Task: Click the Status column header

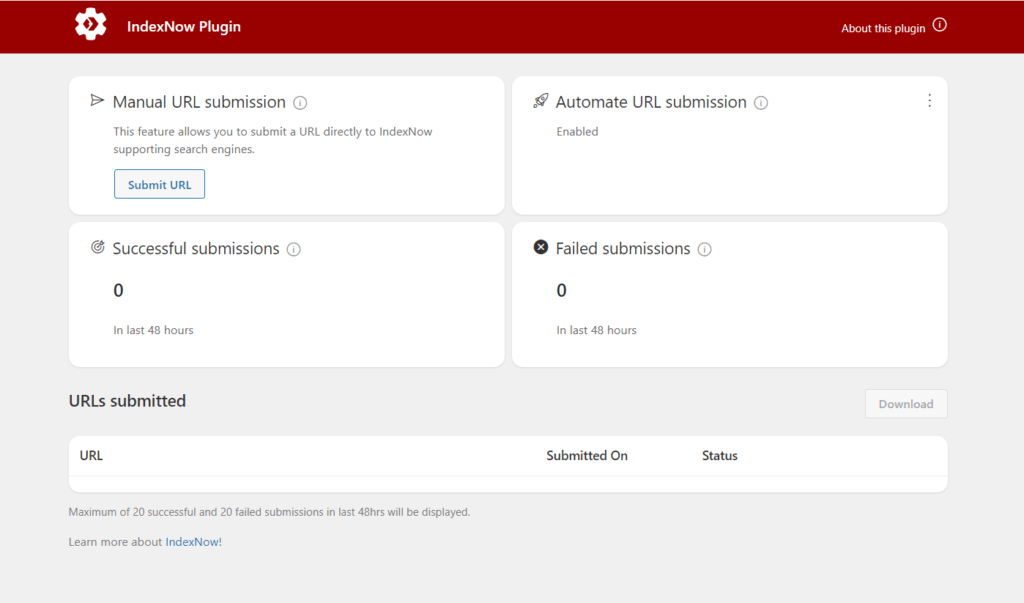Action: 720,455
